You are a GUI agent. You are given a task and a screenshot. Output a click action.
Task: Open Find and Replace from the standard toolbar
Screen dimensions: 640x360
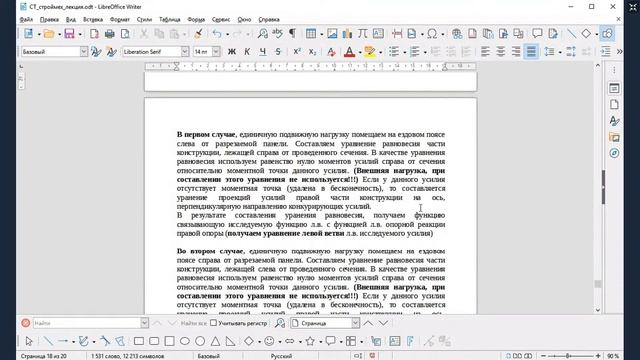[262, 33]
